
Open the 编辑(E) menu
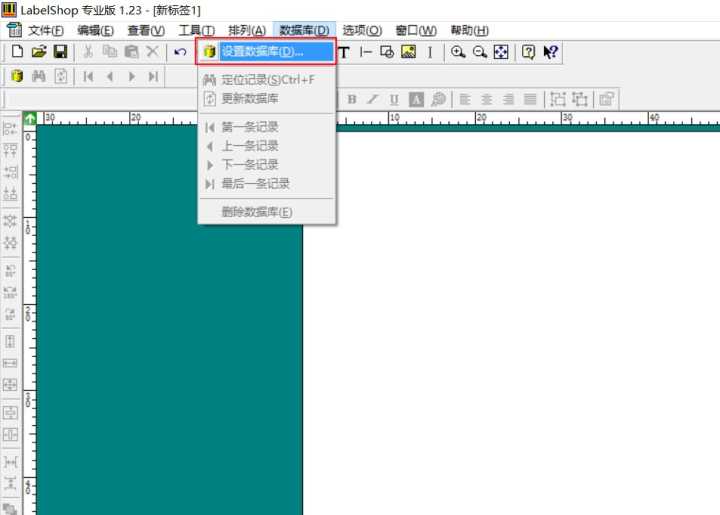tap(96, 31)
